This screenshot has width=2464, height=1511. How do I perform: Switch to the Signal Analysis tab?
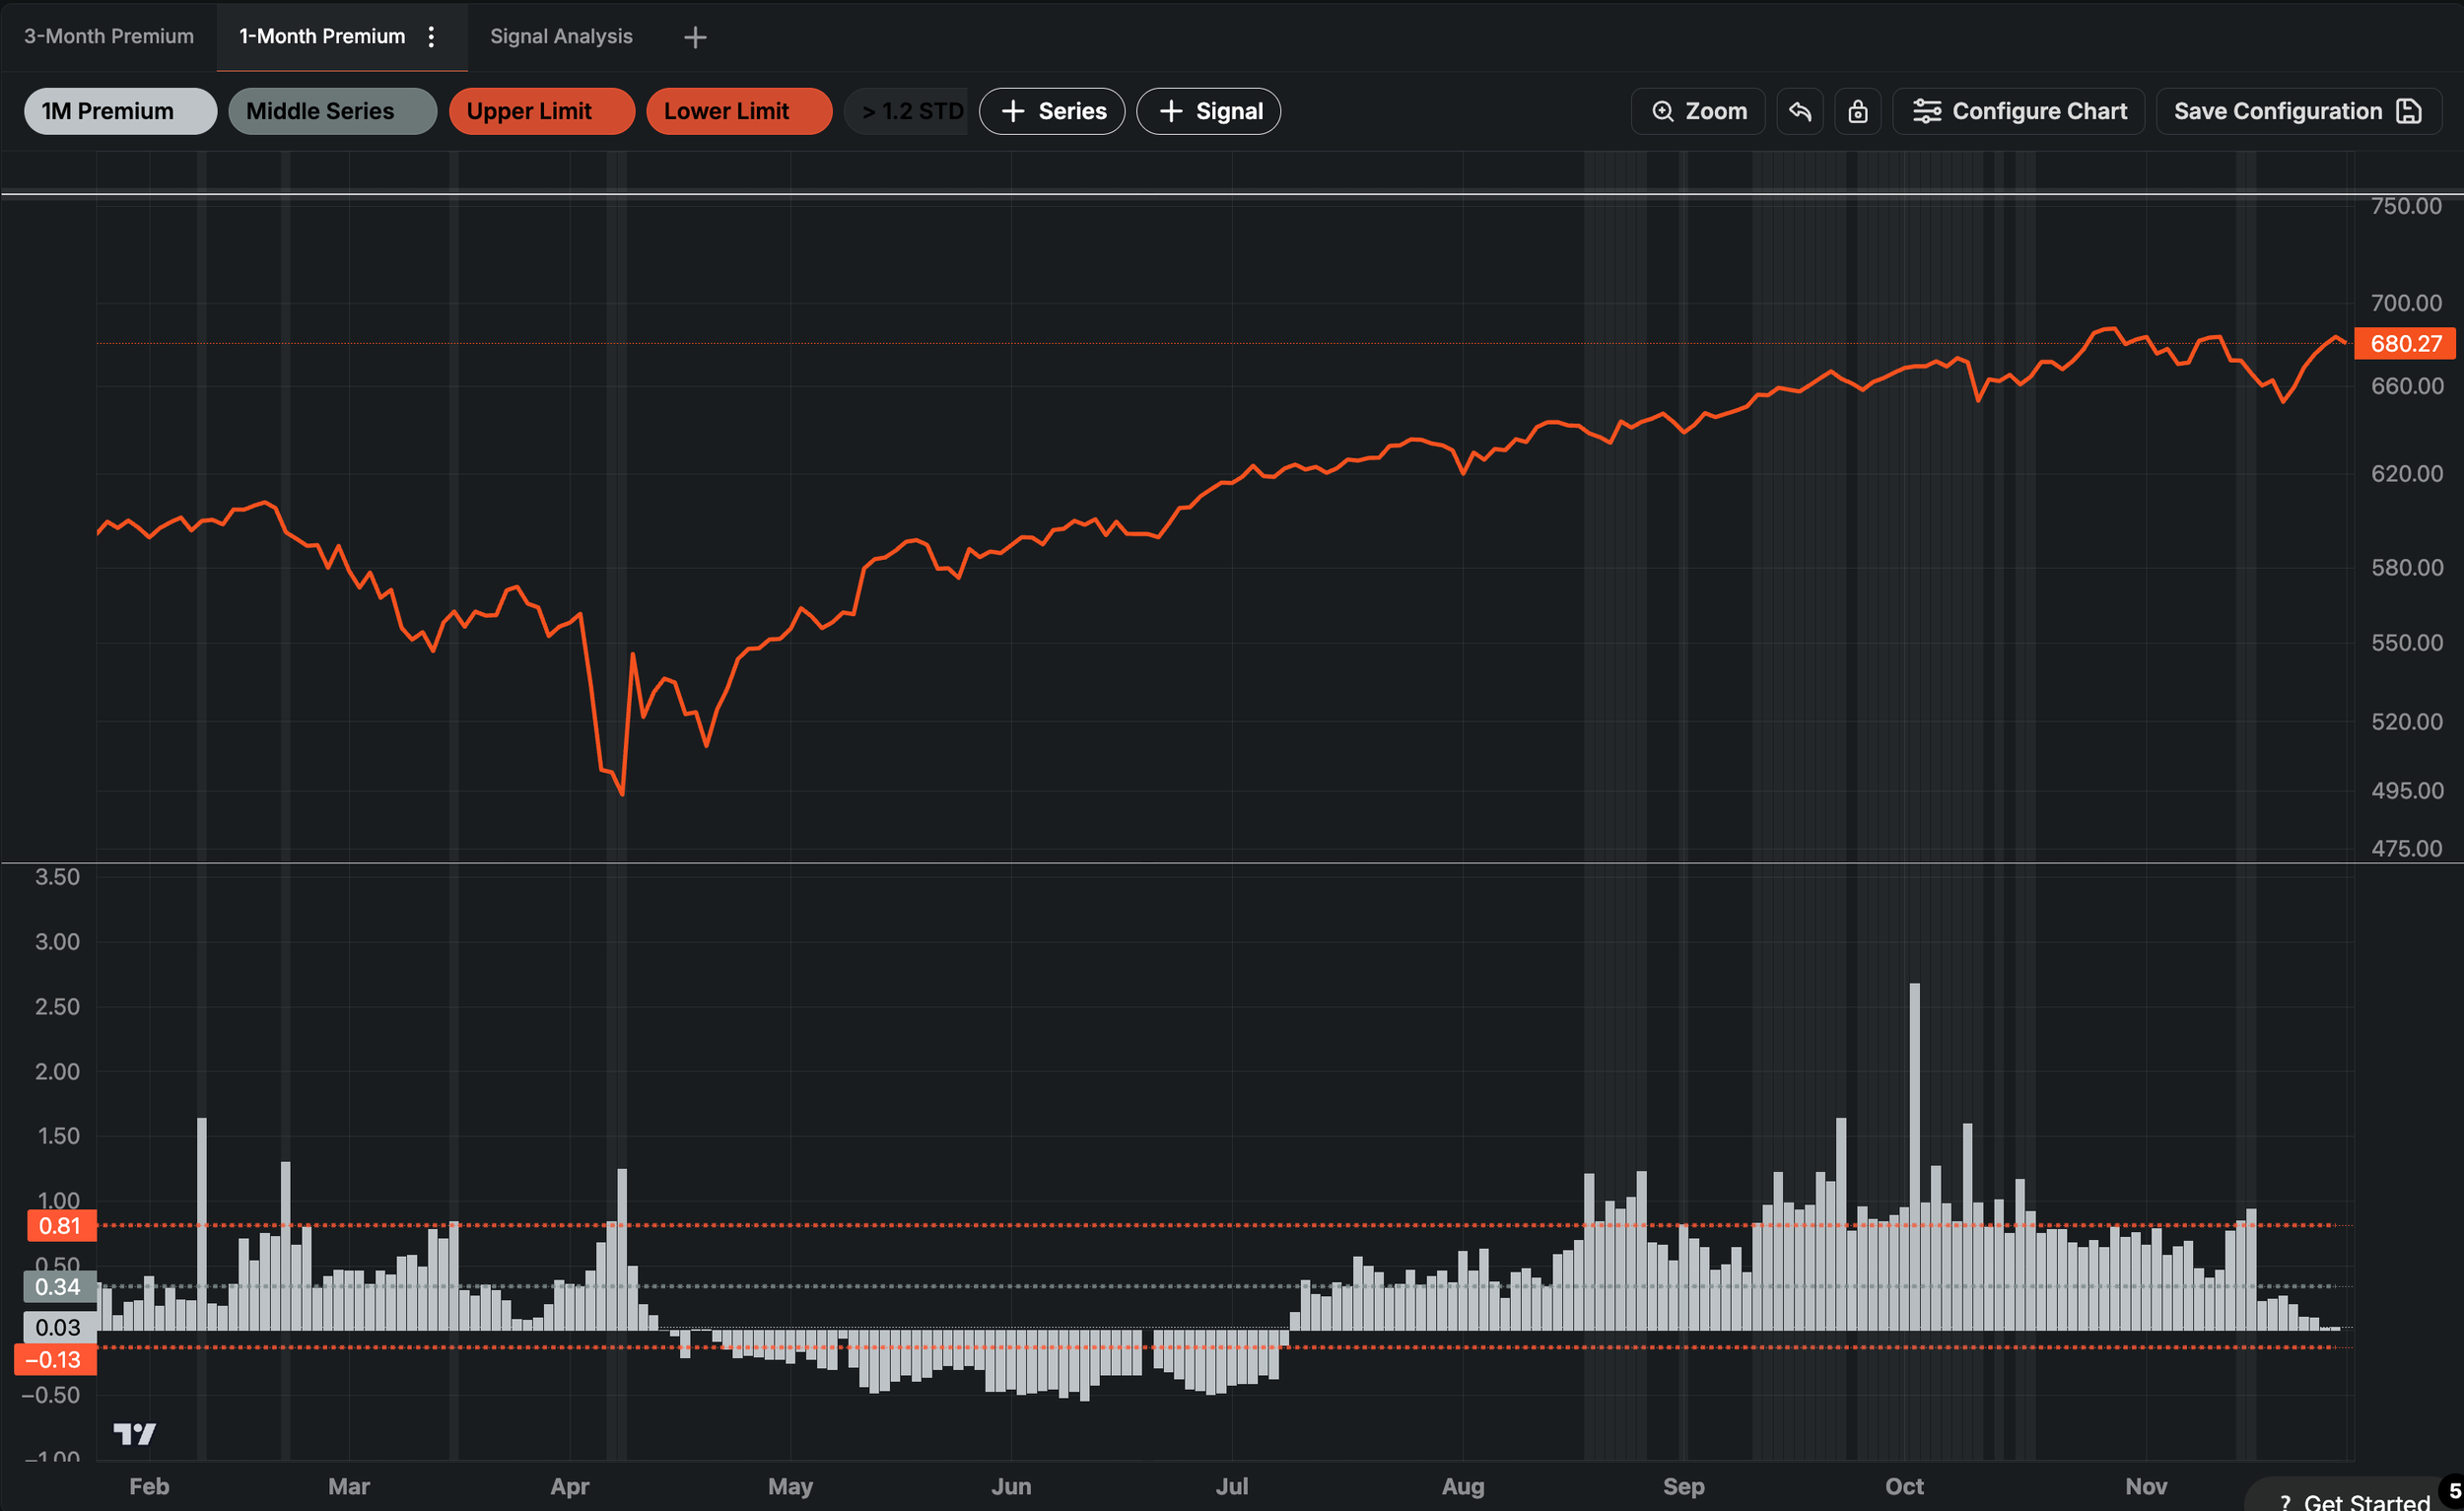click(x=560, y=37)
